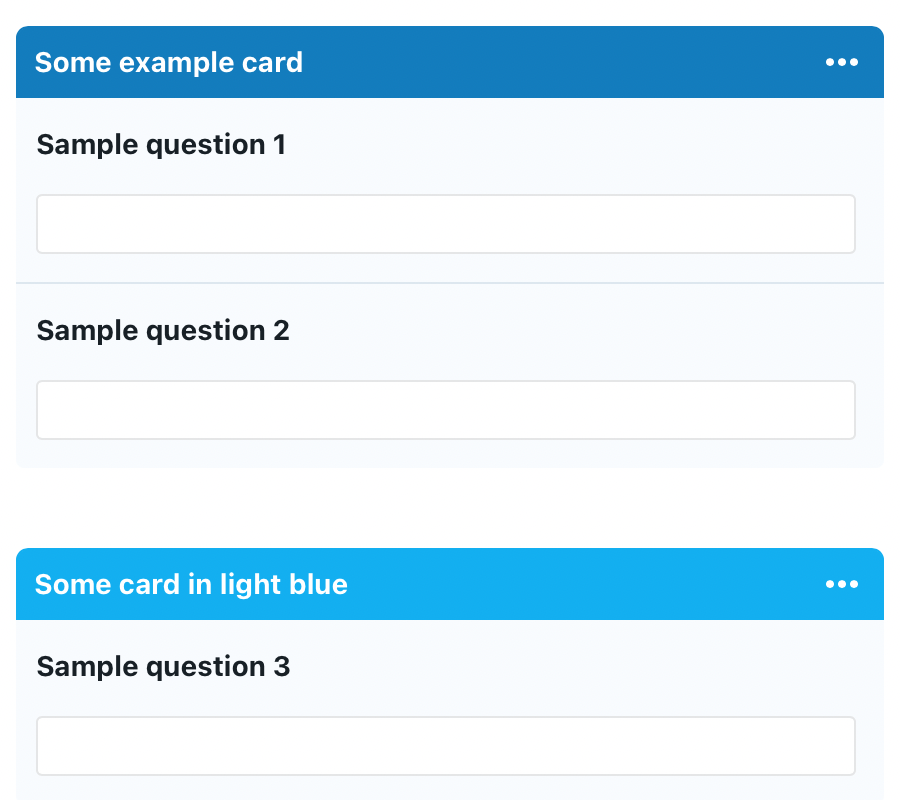Click the "Some card in light blue" title
The height and width of the screenshot is (800, 900).
(x=191, y=584)
